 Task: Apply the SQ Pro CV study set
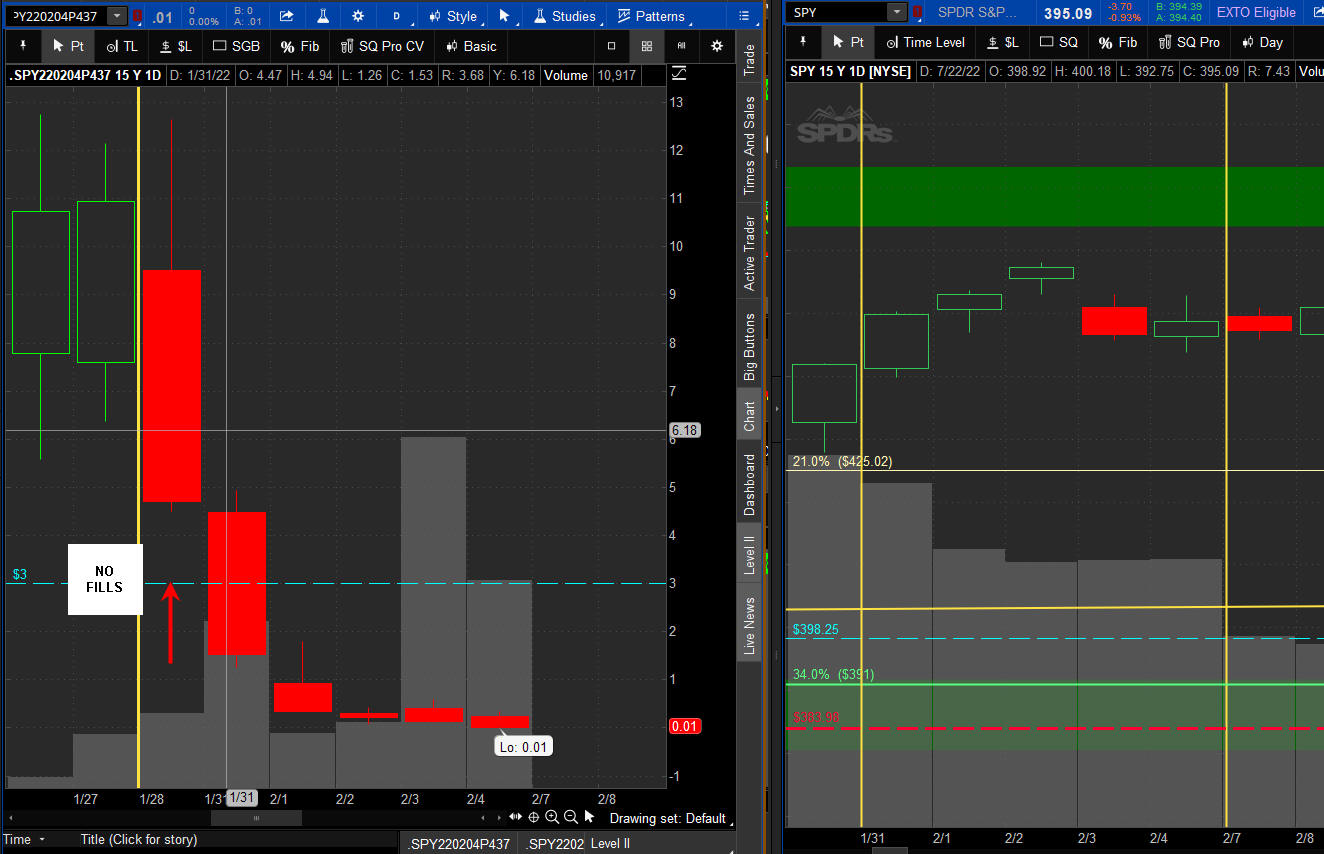tap(382, 46)
